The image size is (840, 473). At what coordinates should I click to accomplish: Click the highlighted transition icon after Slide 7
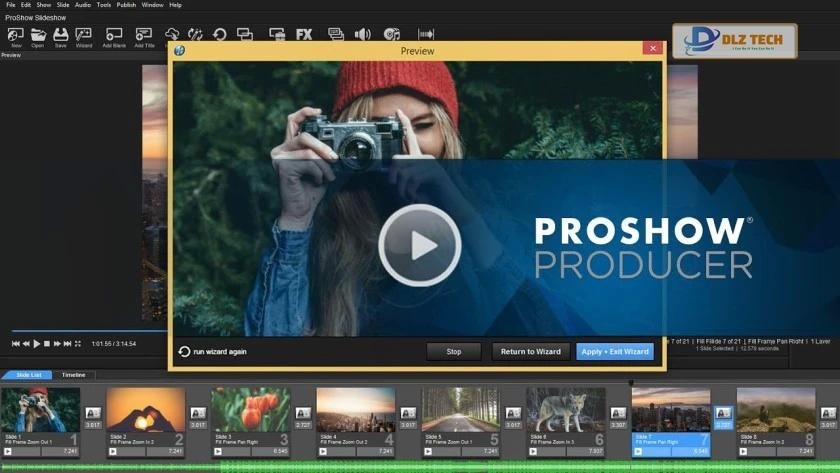coord(723,413)
